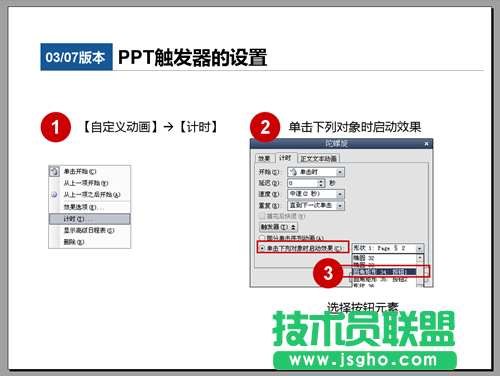Select the highlighted 计时(T)... menu entry
This screenshot has height=376, width=500.
(90, 219)
